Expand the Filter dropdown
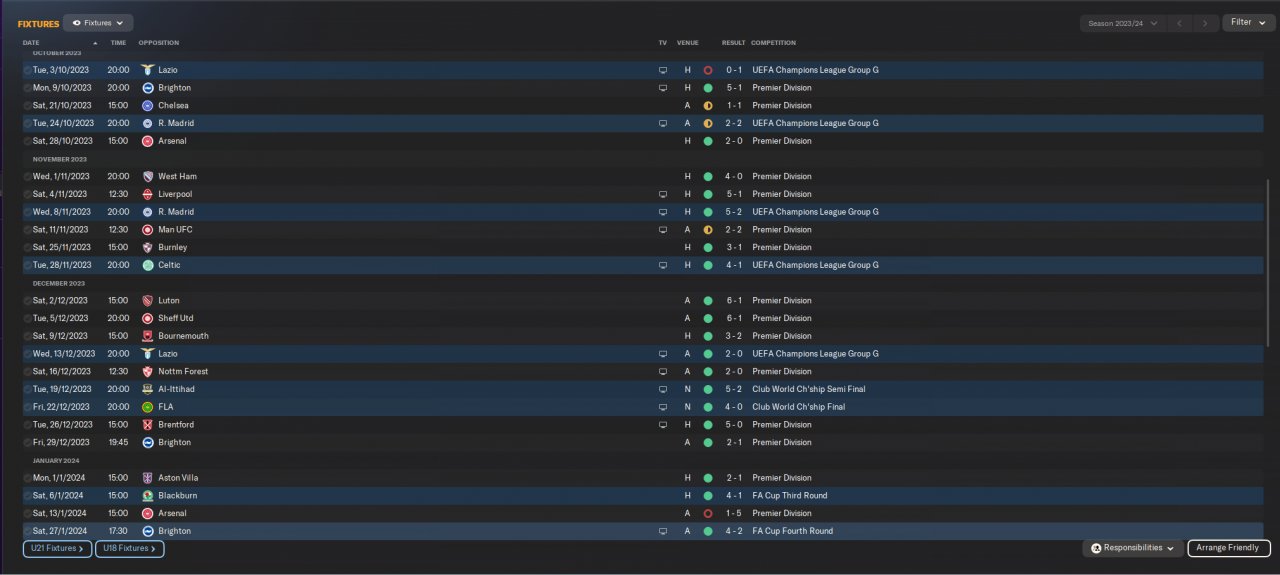Viewport: 1280px width, 575px height. pyautogui.click(x=1248, y=22)
